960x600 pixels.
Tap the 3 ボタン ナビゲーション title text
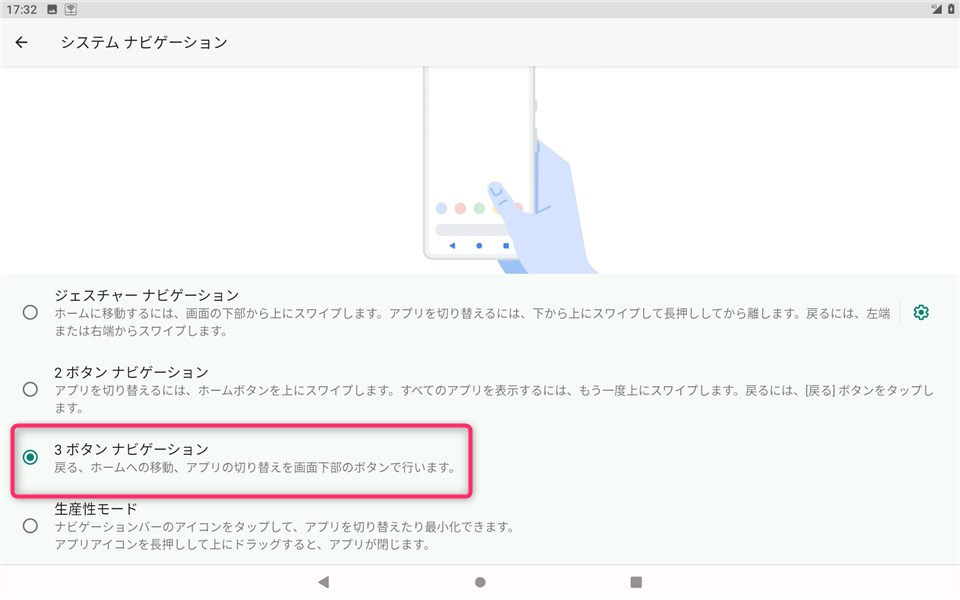(132, 449)
